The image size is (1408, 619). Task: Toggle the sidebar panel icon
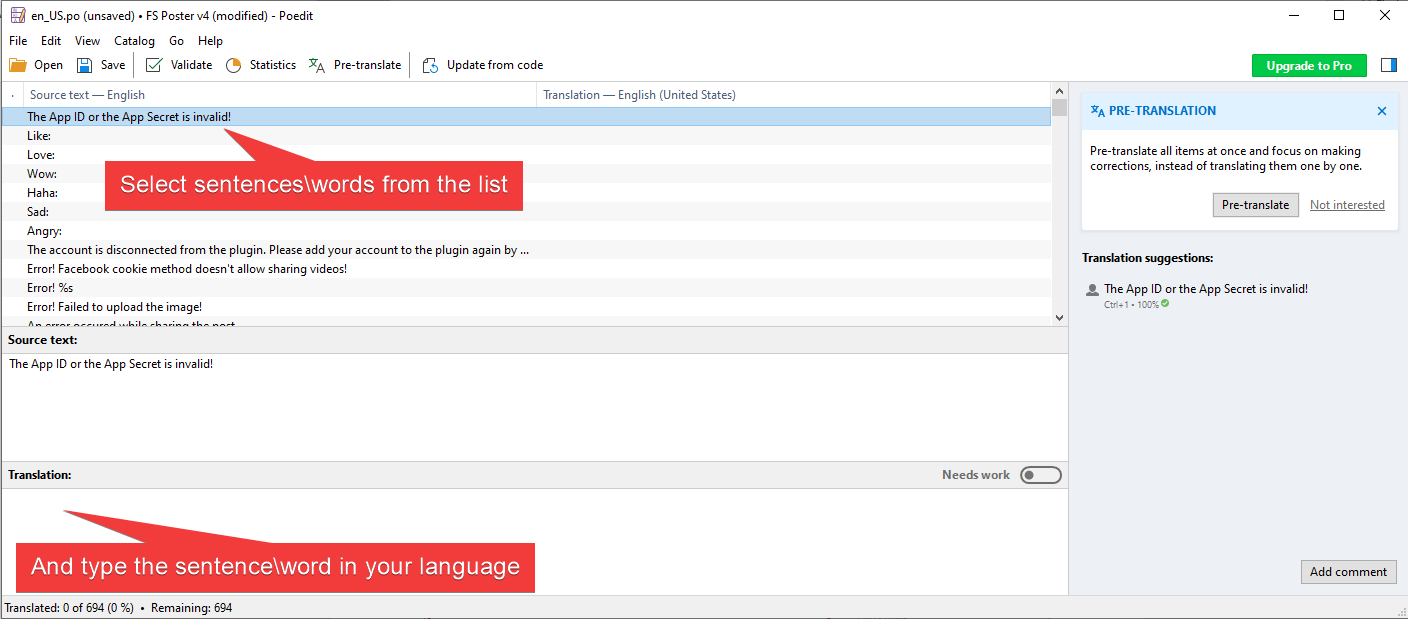tap(1388, 65)
